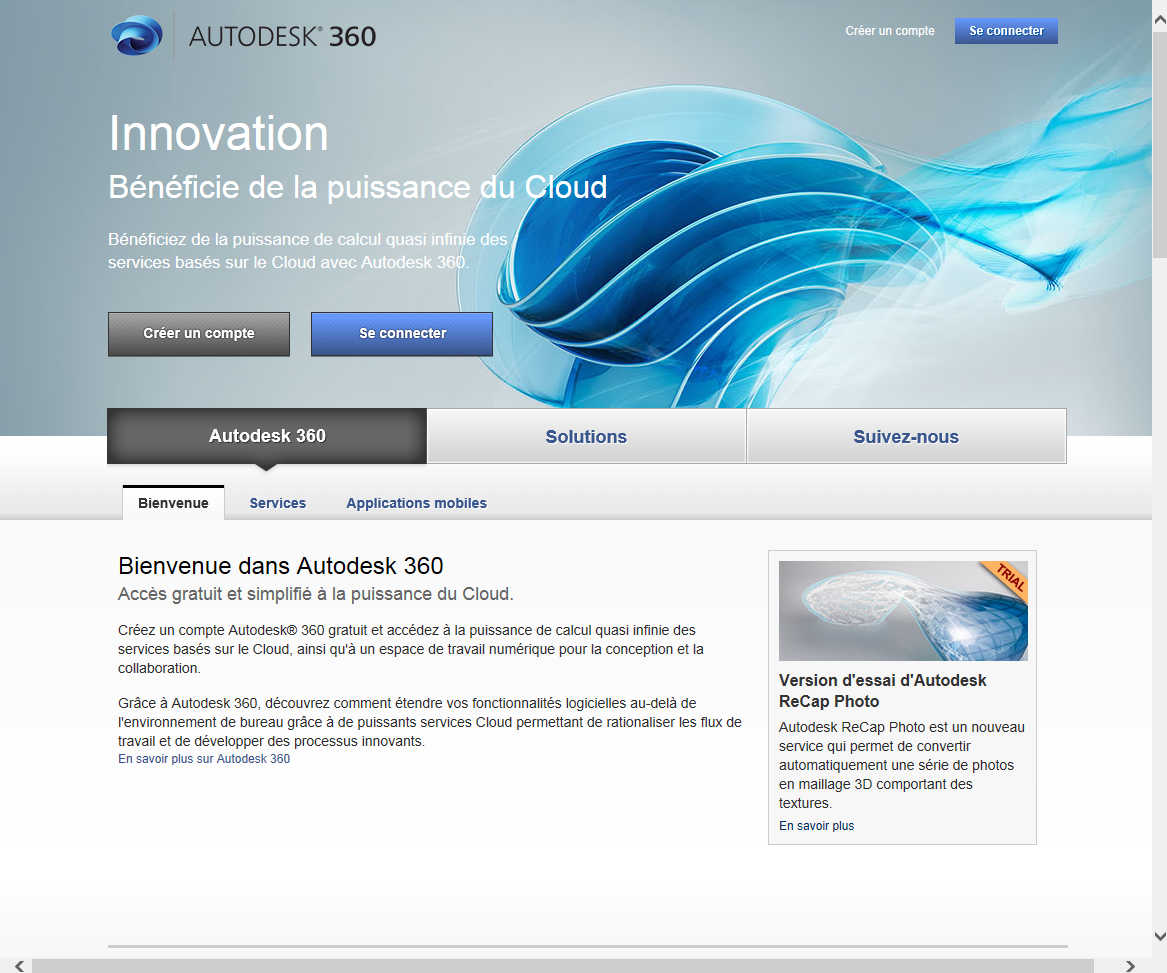The image size is (1167, 973).
Task: Select the Bienvenue sub-tab
Action: point(173,503)
